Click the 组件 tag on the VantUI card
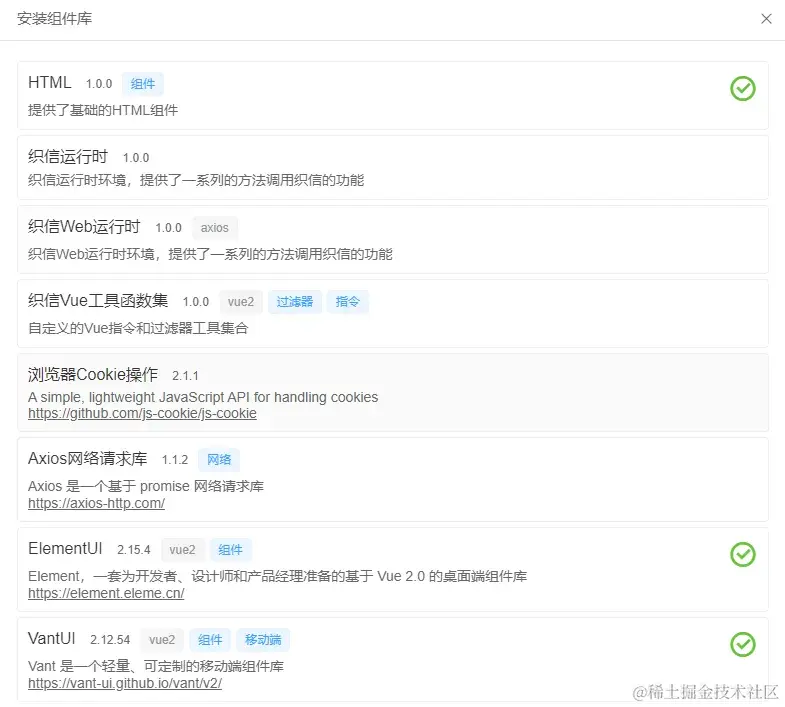The width and height of the screenshot is (785, 707). tap(210, 640)
